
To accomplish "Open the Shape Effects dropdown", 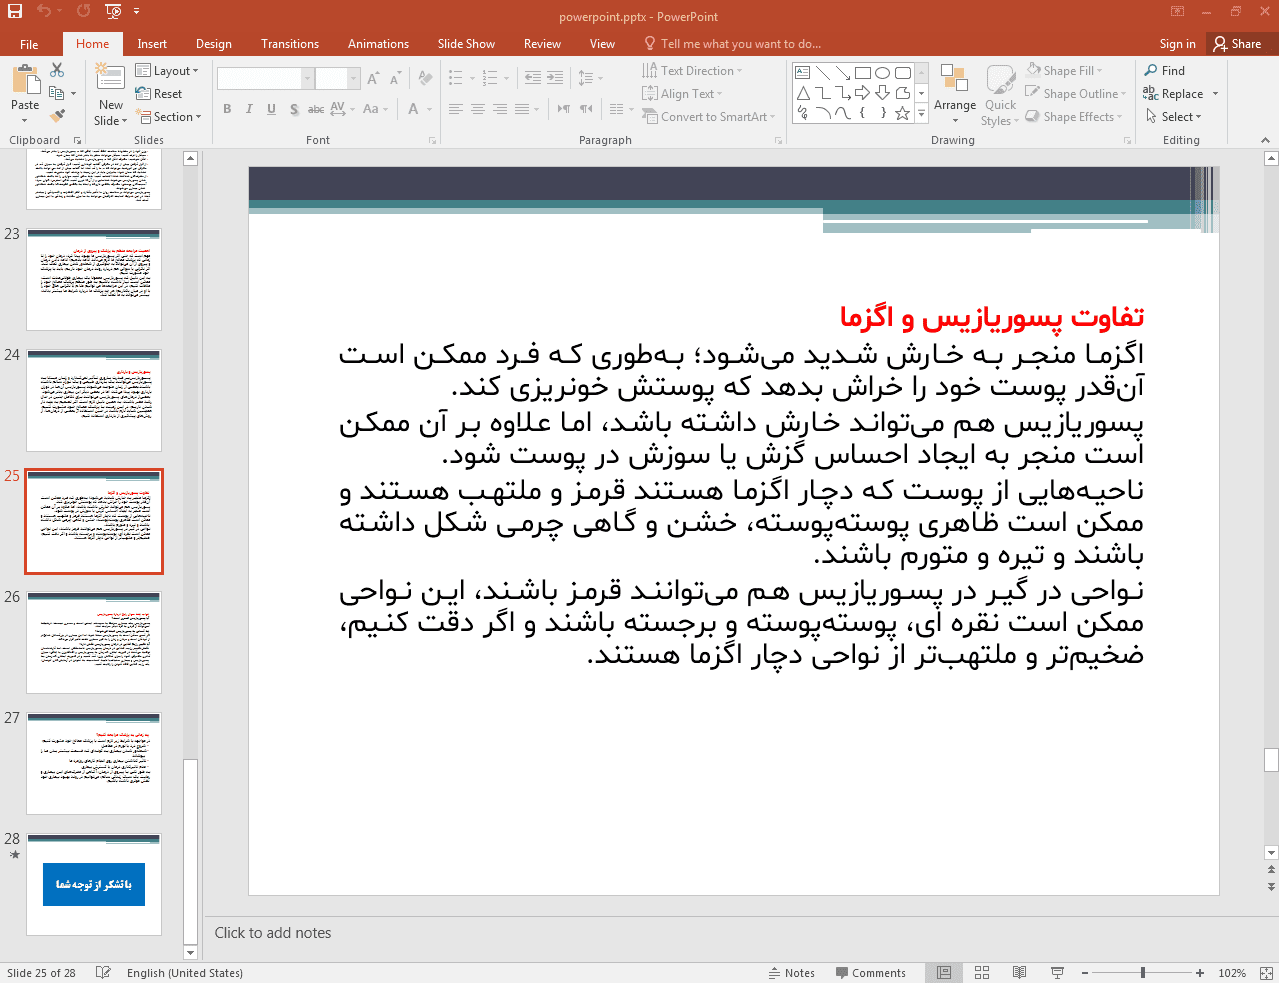I will 1074,117.
